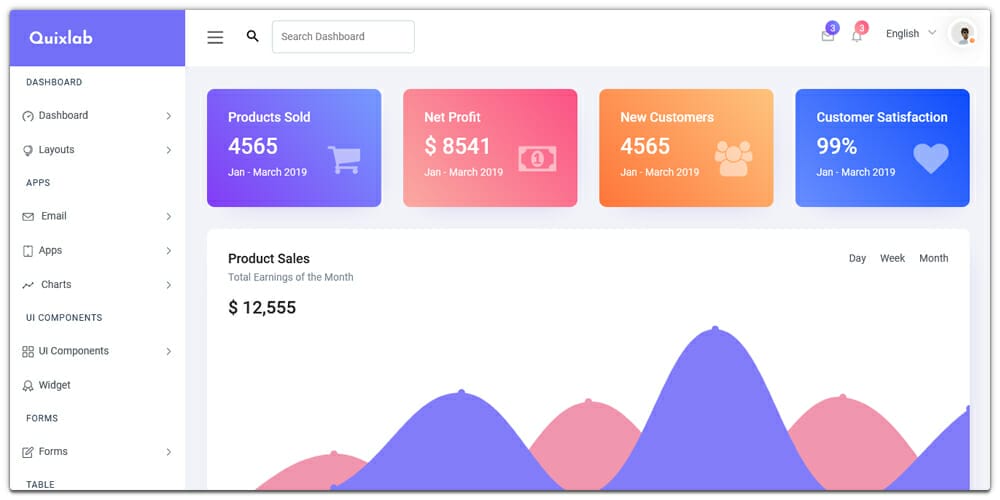Click the magnifying glass search icon
Viewport: 1000px width, 500px height.
point(252,36)
